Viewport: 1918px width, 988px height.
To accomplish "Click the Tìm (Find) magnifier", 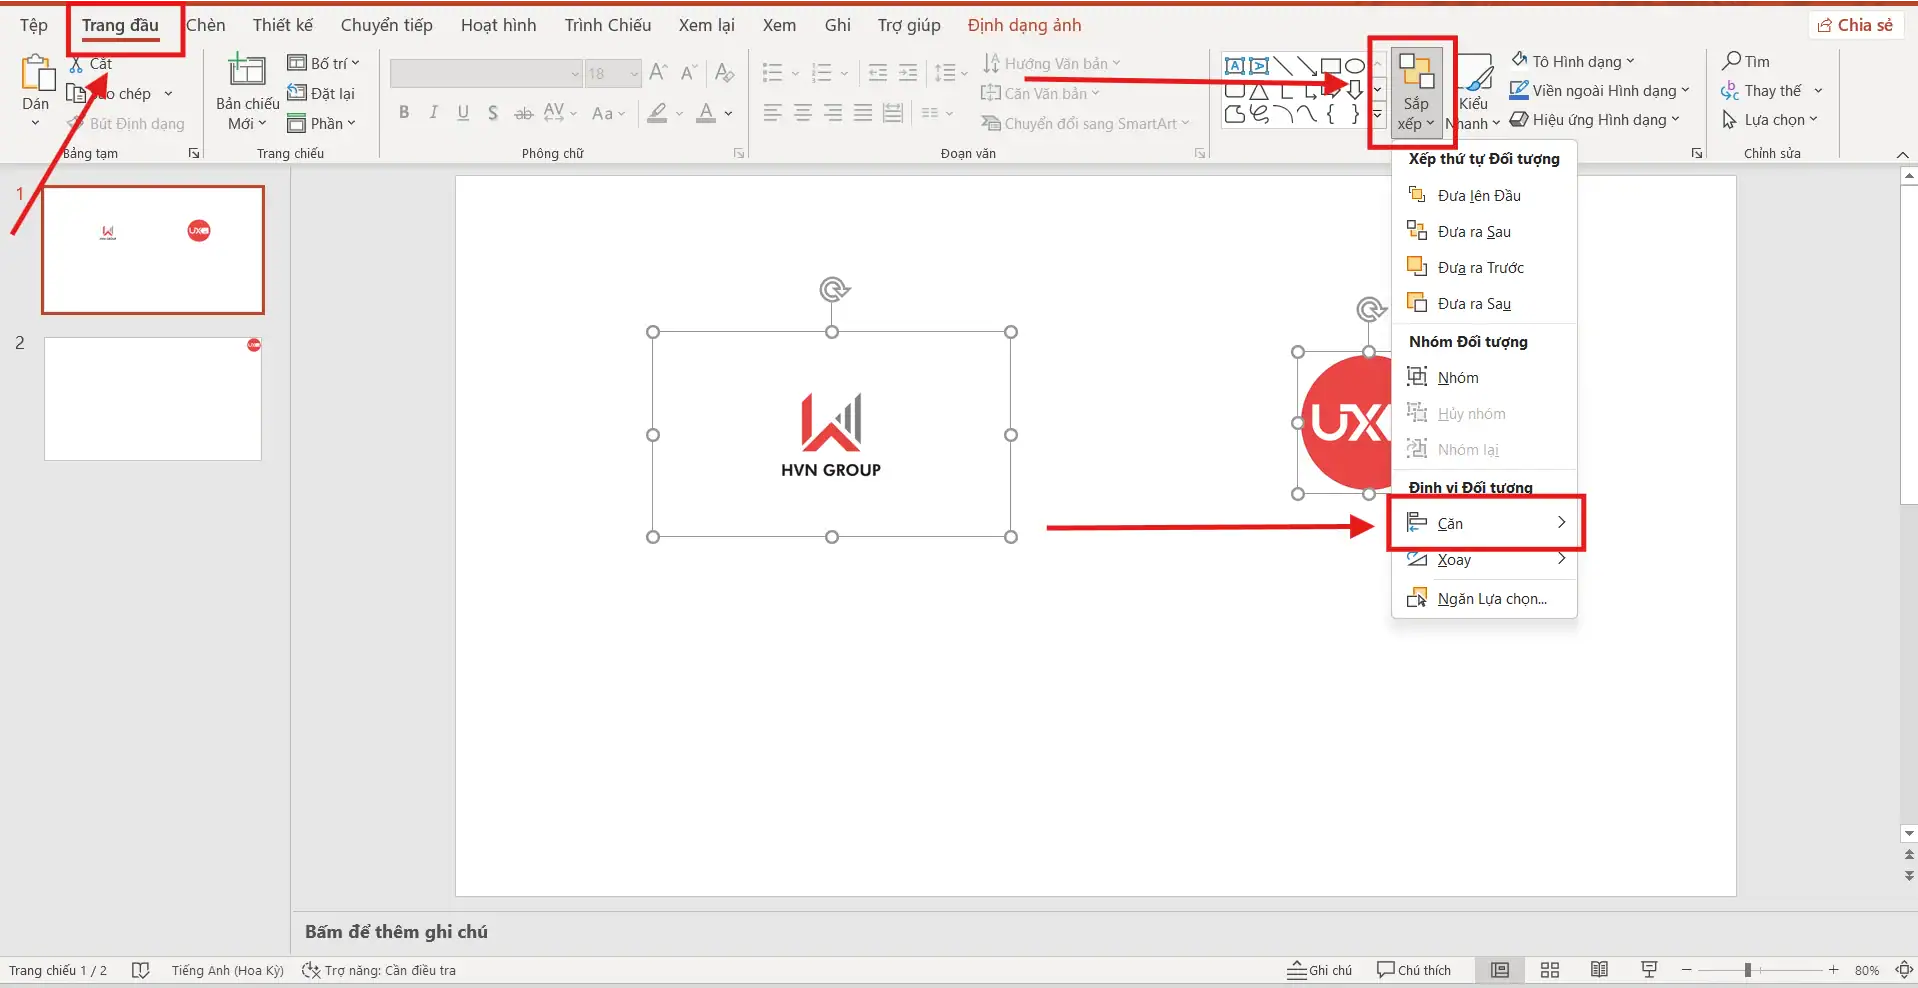I will pyautogui.click(x=1746, y=61).
